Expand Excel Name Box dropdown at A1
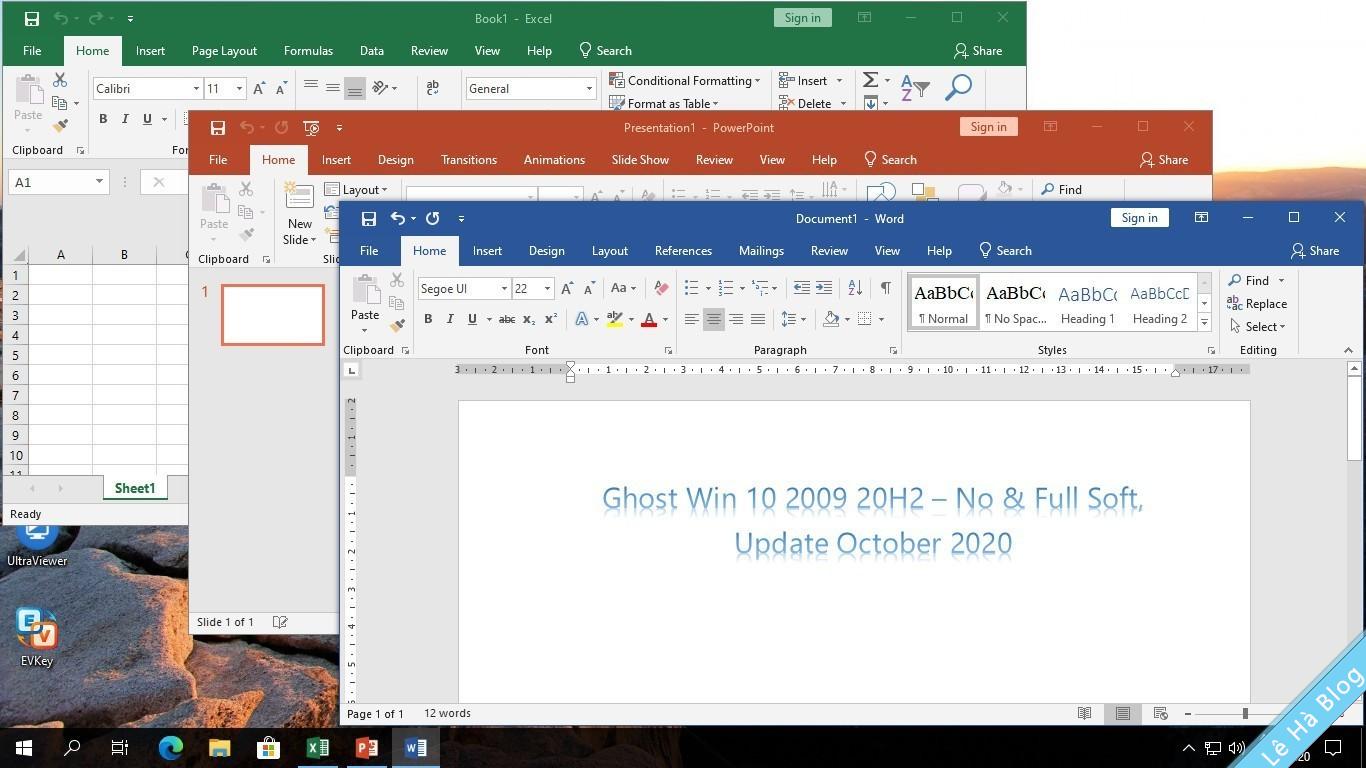 click(x=99, y=182)
